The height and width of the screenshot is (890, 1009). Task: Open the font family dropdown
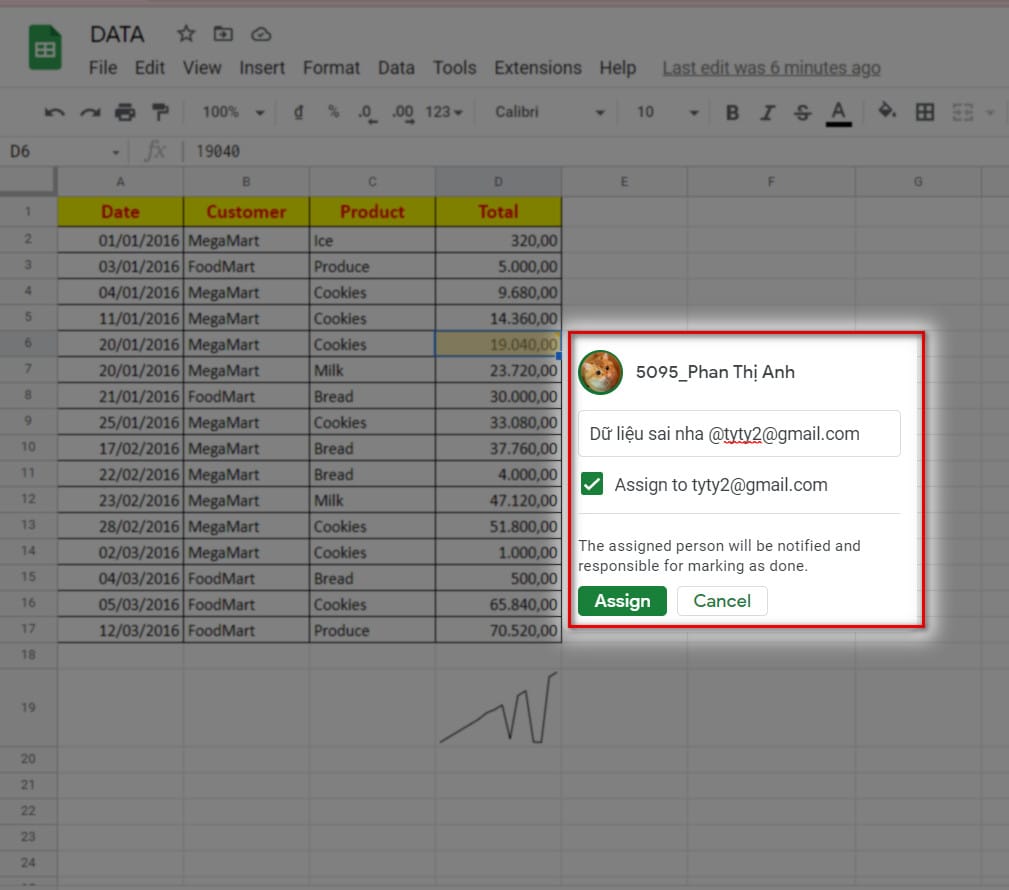(545, 112)
